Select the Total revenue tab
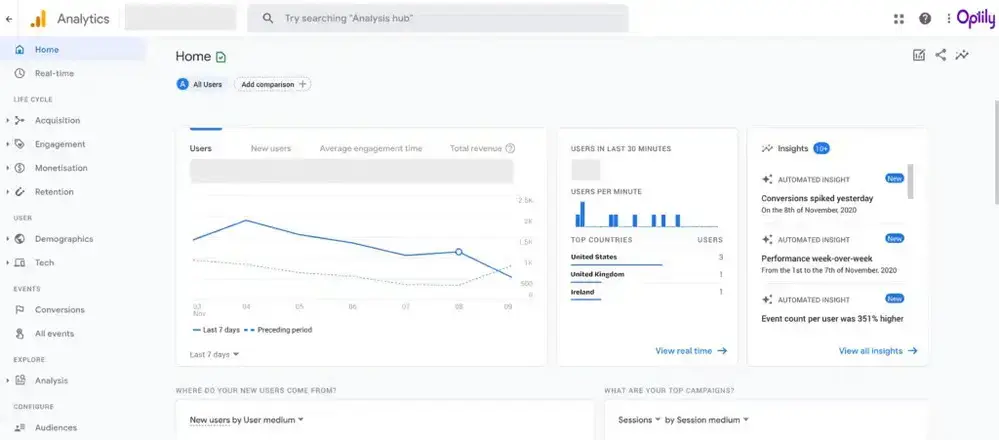 [476, 148]
